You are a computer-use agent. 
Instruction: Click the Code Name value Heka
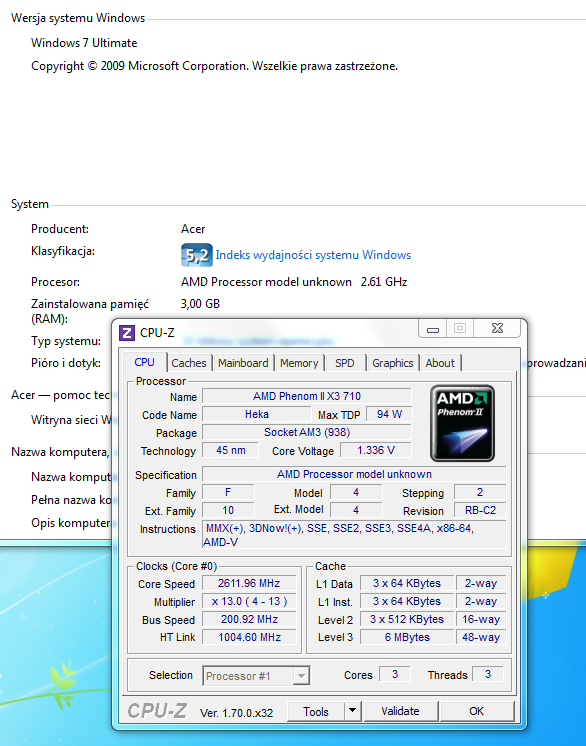(257, 414)
